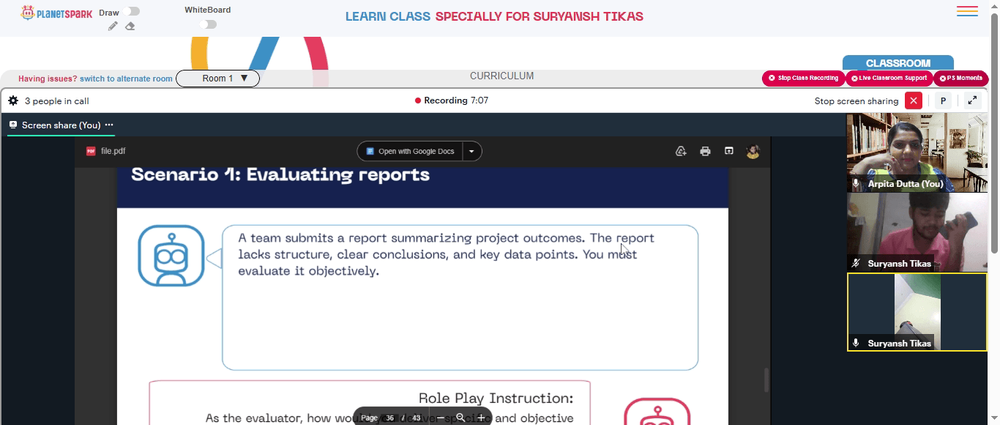The height and width of the screenshot is (425, 1000).
Task: Open the CURRICULUM tab
Action: (x=502, y=76)
